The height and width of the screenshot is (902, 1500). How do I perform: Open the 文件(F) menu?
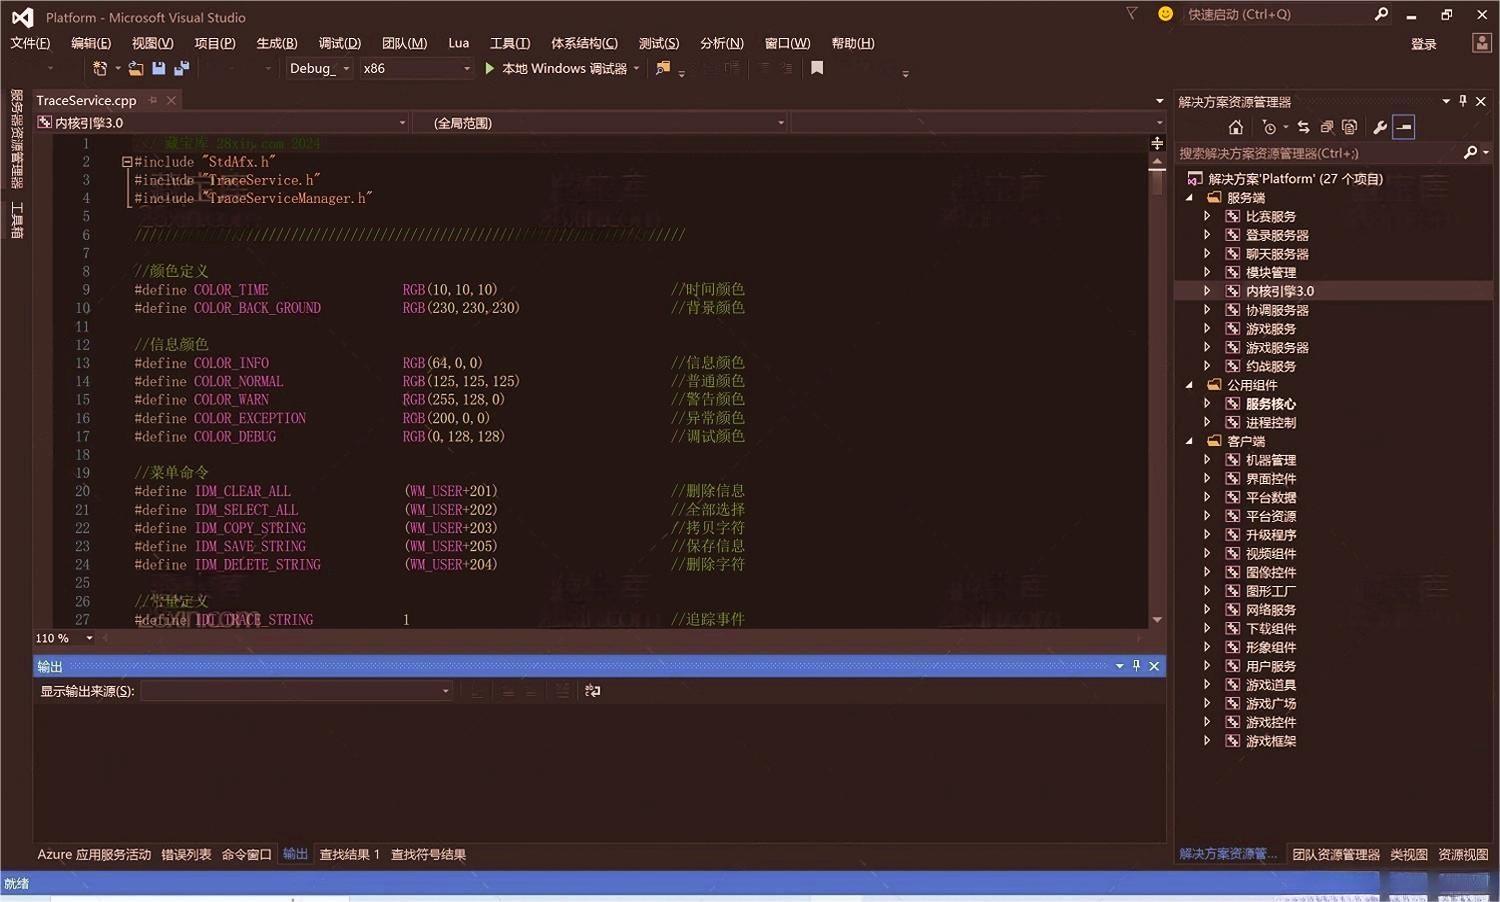click(x=30, y=43)
